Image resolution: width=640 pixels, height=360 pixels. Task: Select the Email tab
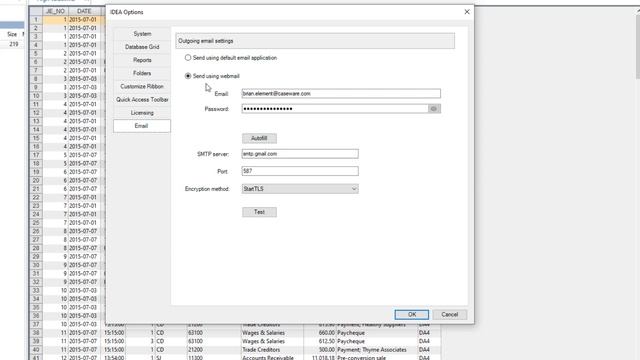142,126
